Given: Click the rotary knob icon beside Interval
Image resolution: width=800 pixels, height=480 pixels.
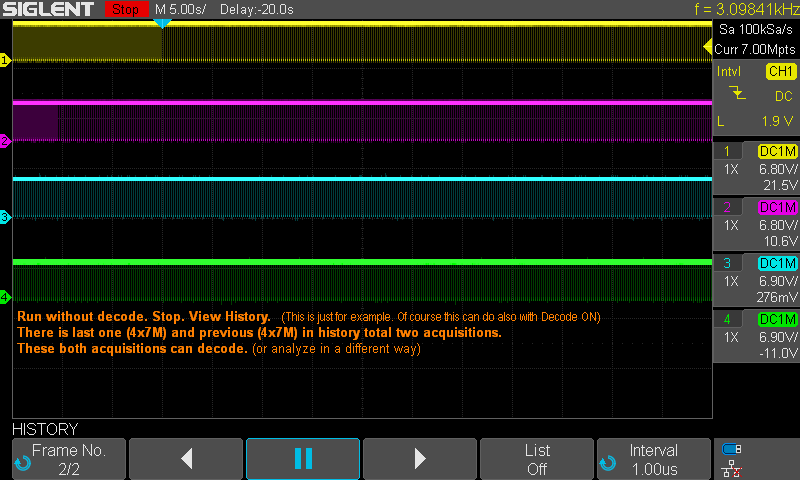Looking at the screenshot, I should point(607,464).
